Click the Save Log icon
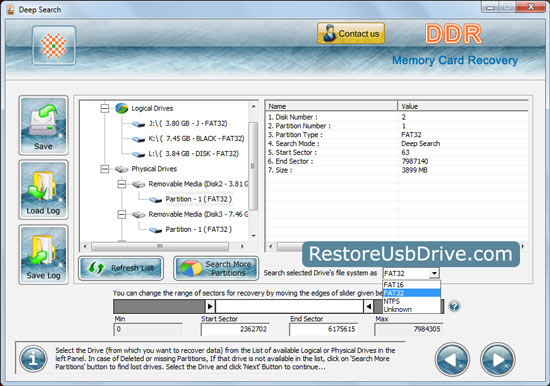 [43, 254]
